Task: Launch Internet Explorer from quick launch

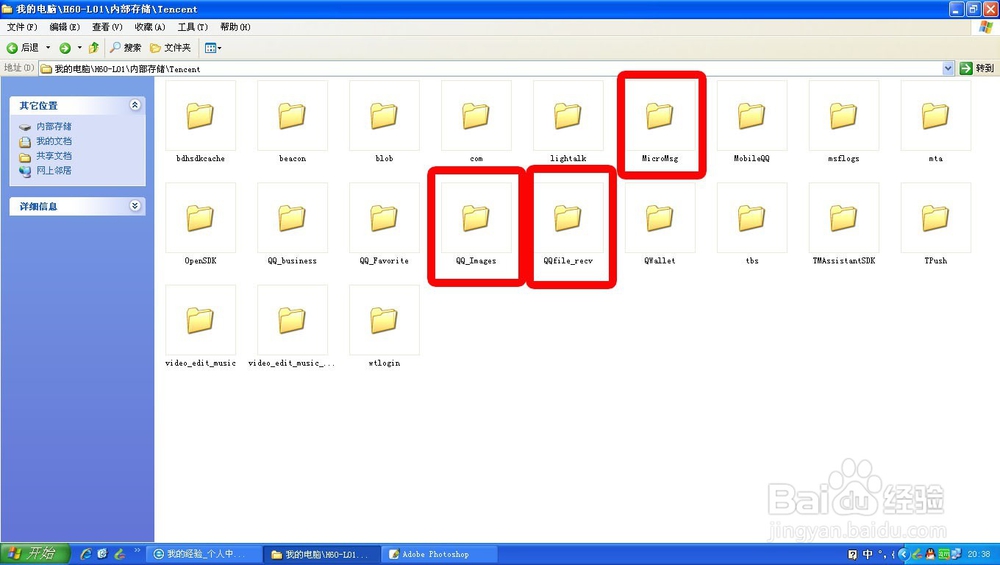Action: [x=85, y=554]
